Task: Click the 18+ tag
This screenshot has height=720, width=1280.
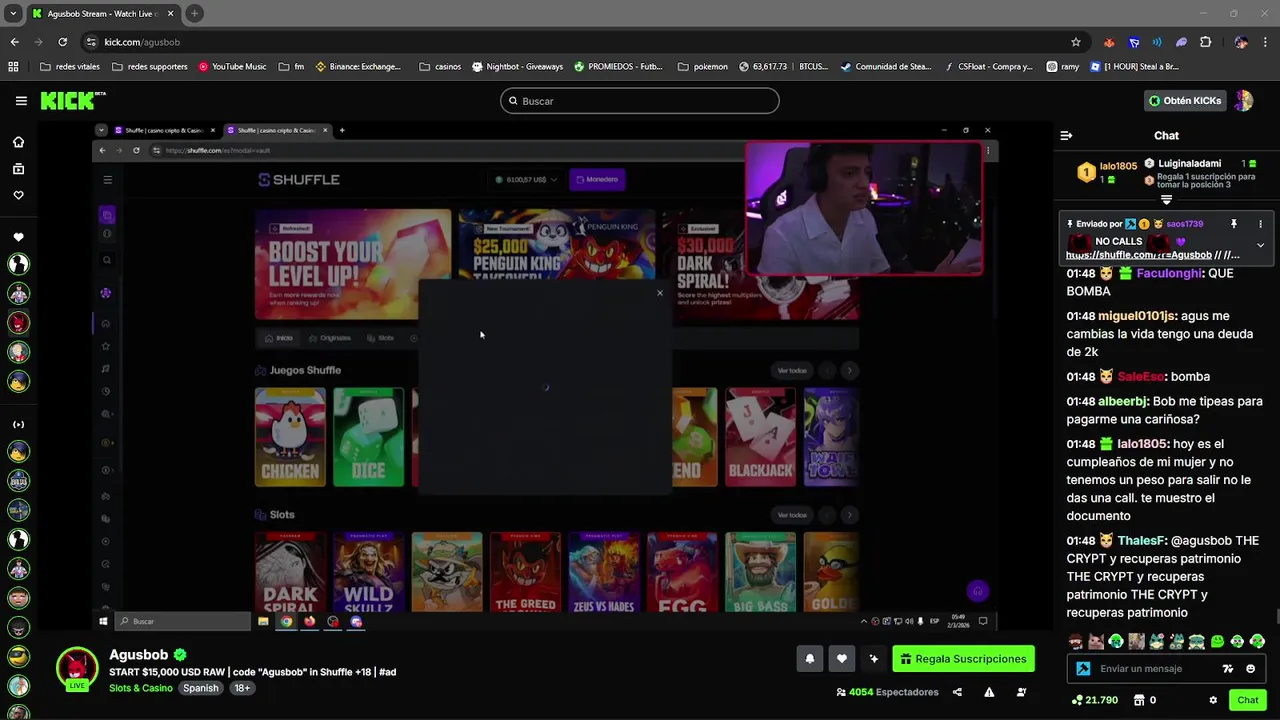Action: 242,688
